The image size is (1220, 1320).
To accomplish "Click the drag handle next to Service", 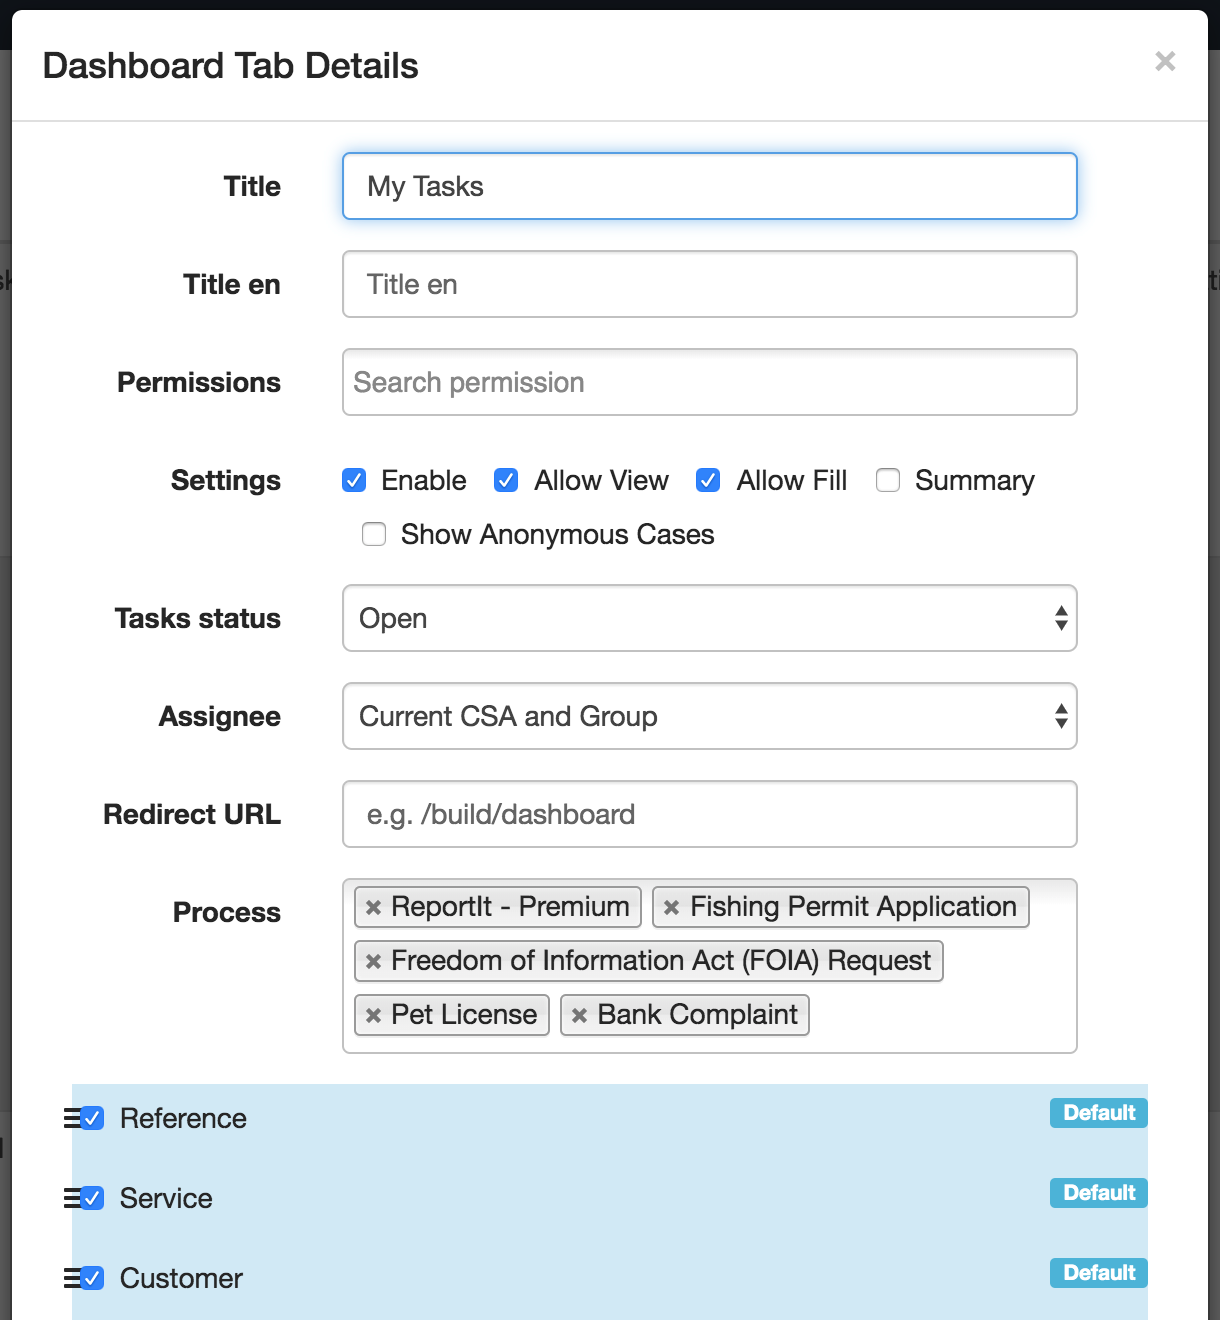I will coord(70,1198).
